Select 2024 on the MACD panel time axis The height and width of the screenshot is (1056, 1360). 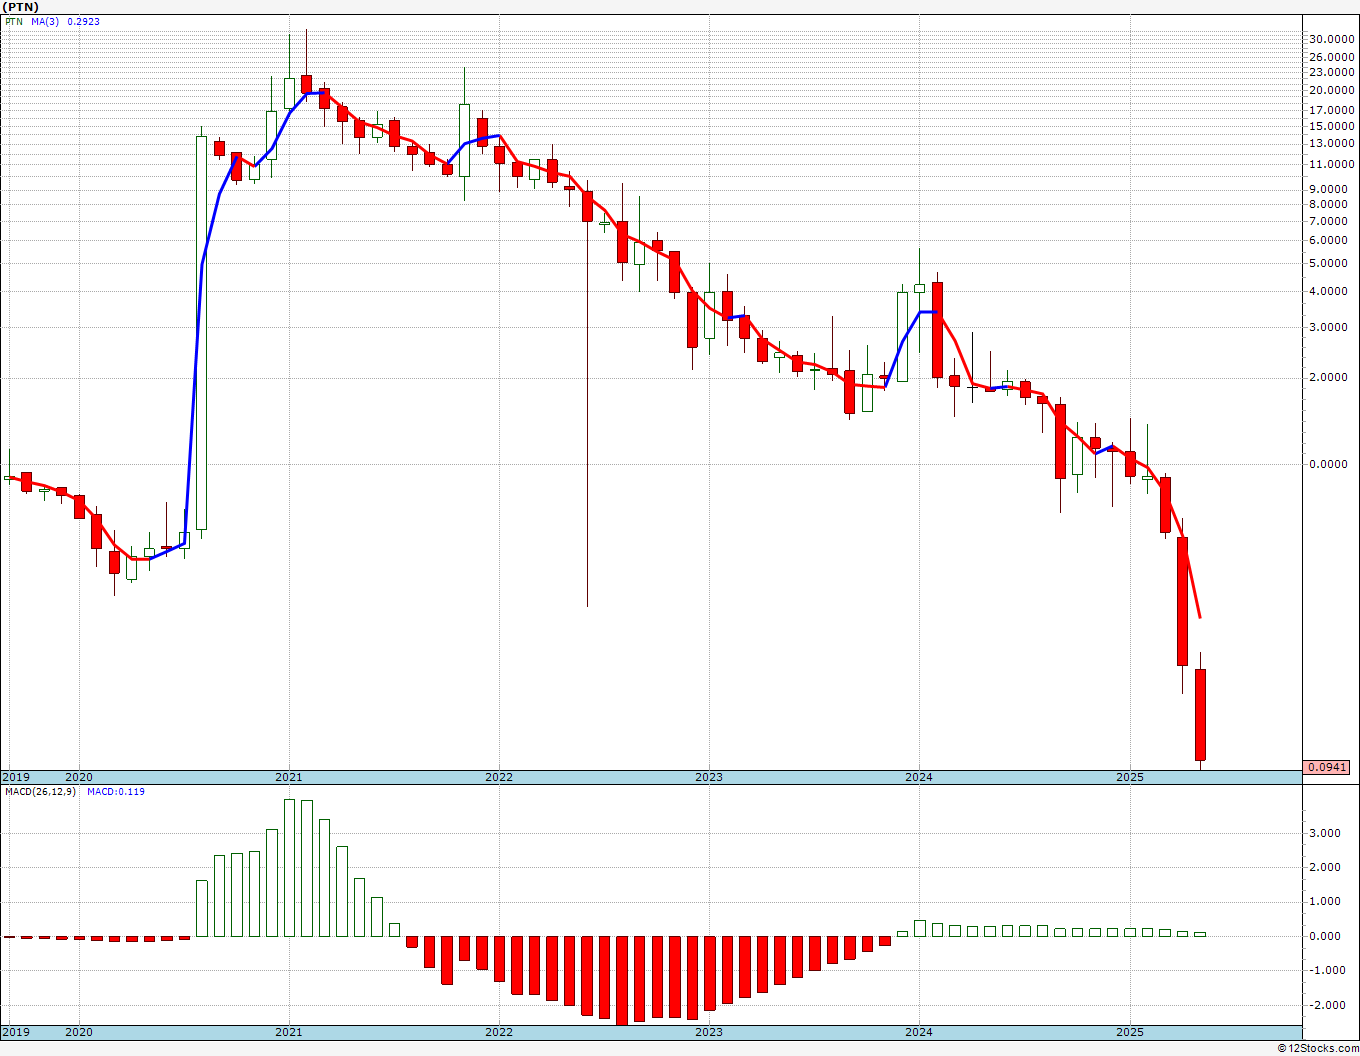pyautogui.click(x=919, y=1032)
